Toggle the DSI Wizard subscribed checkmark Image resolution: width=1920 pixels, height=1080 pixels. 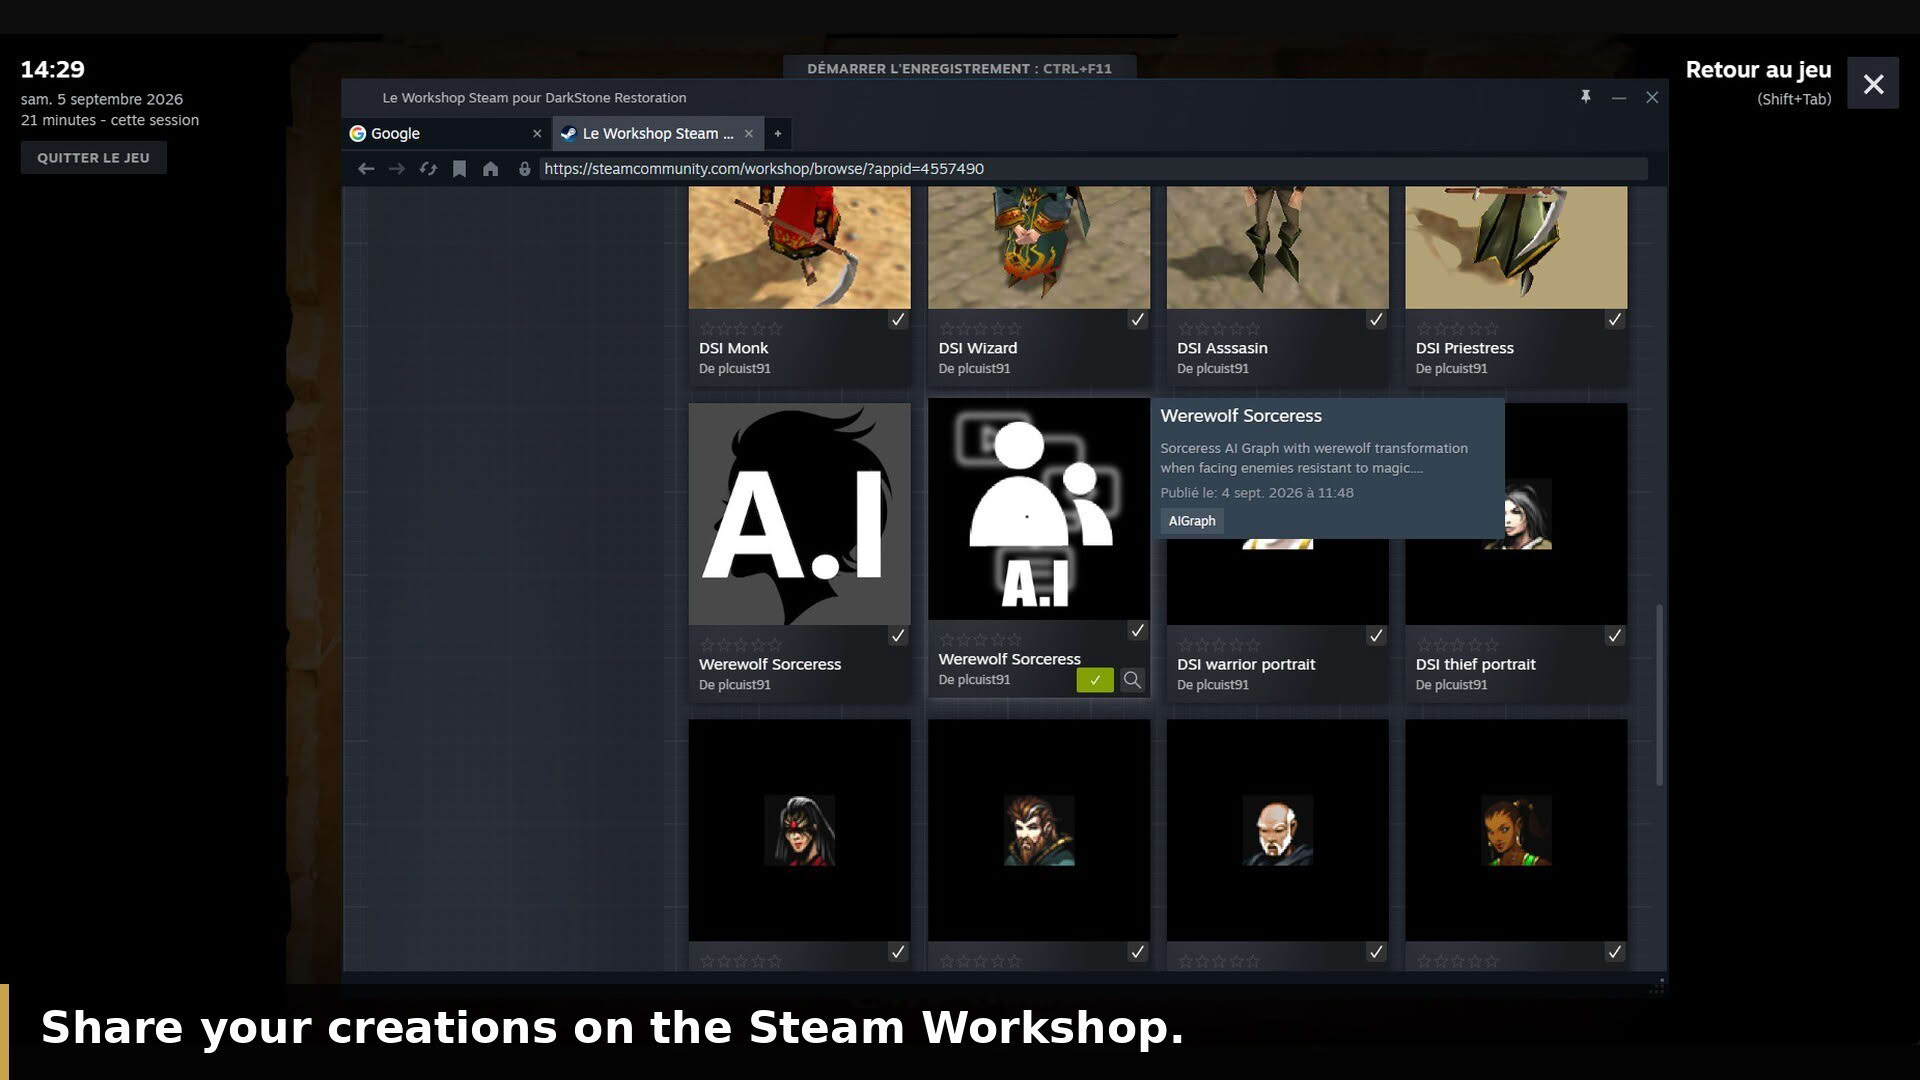tap(1137, 320)
